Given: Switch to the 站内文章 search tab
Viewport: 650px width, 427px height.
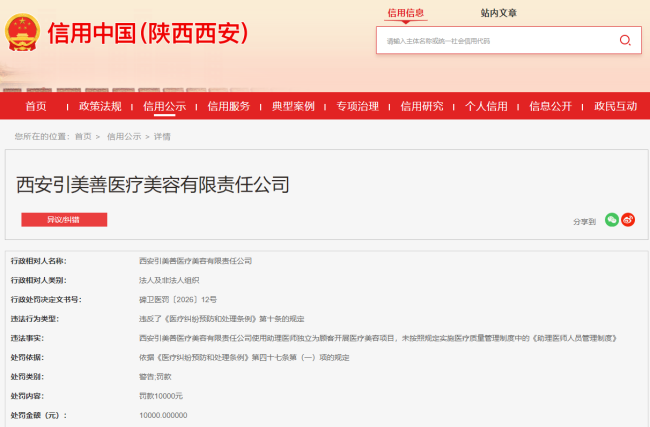Looking at the screenshot, I should [499, 13].
